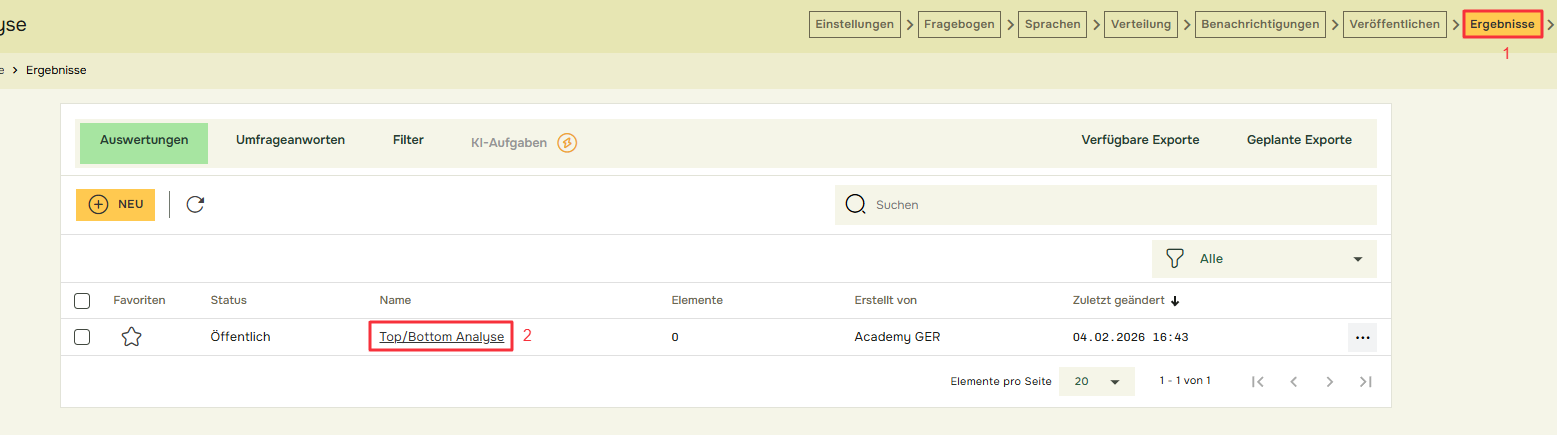Viewport: 1557px width, 435px height.
Task: Open the Top/Bottom Analyse link
Action: click(x=441, y=337)
